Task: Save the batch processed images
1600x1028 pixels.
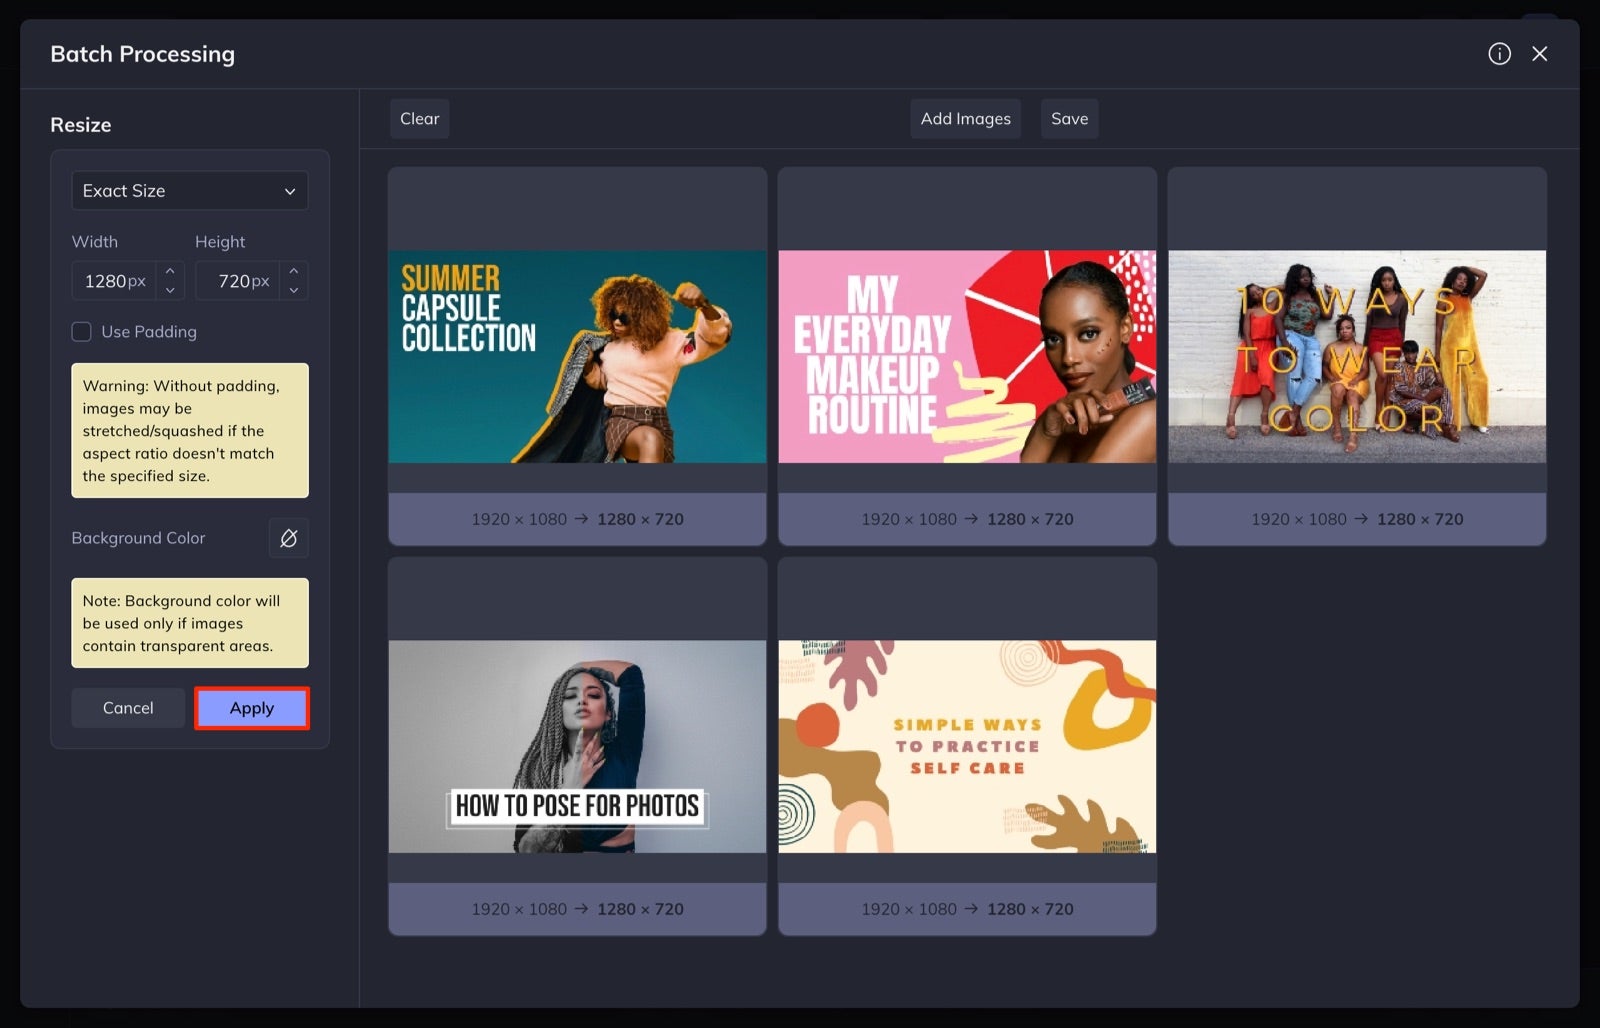Action: [x=1070, y=119]
